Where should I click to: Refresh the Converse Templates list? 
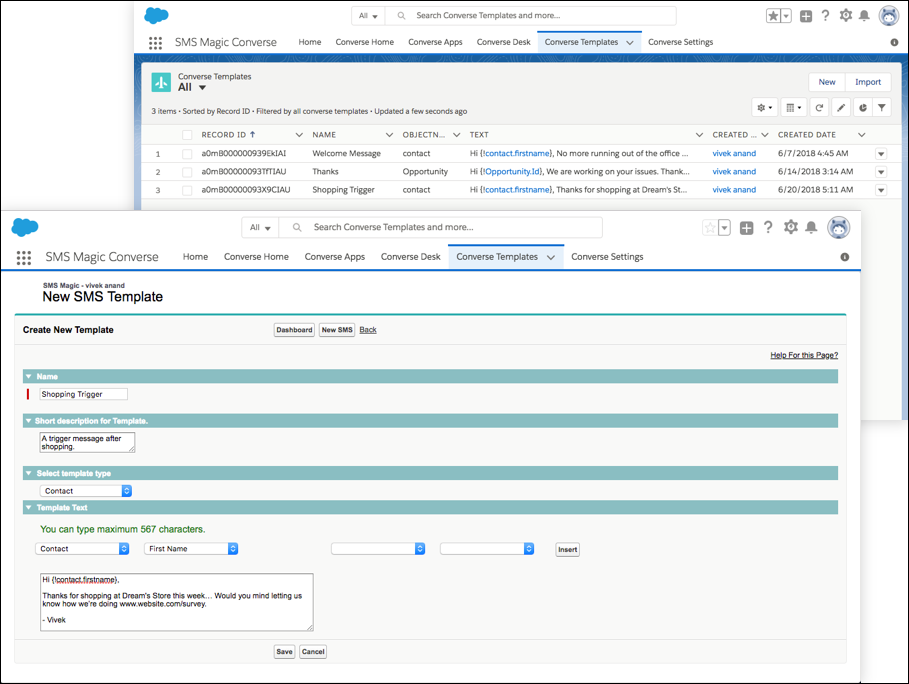(x=819, y=107)
